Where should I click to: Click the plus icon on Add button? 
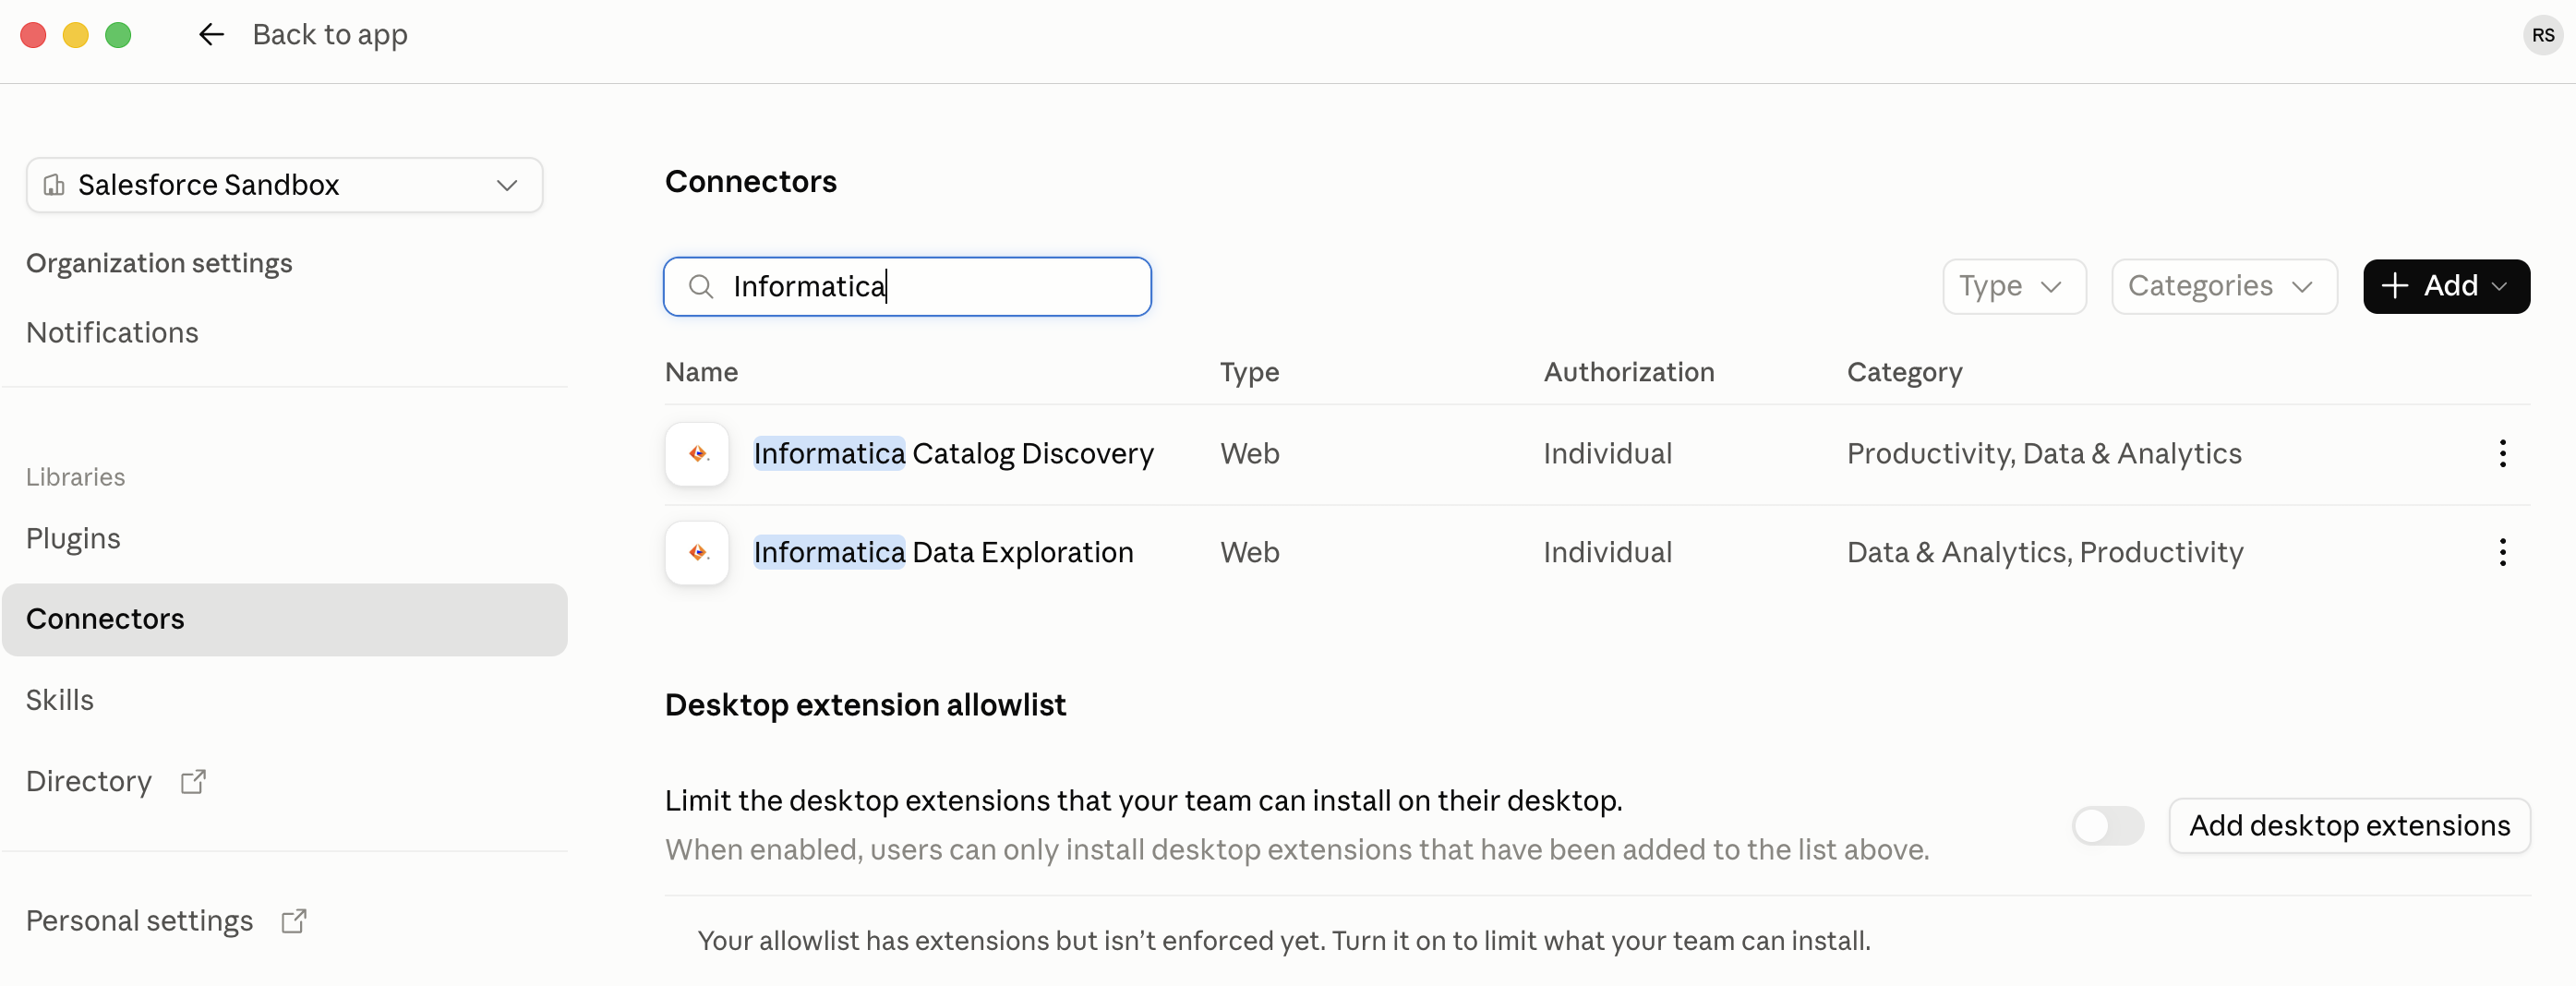[2394, 286]
